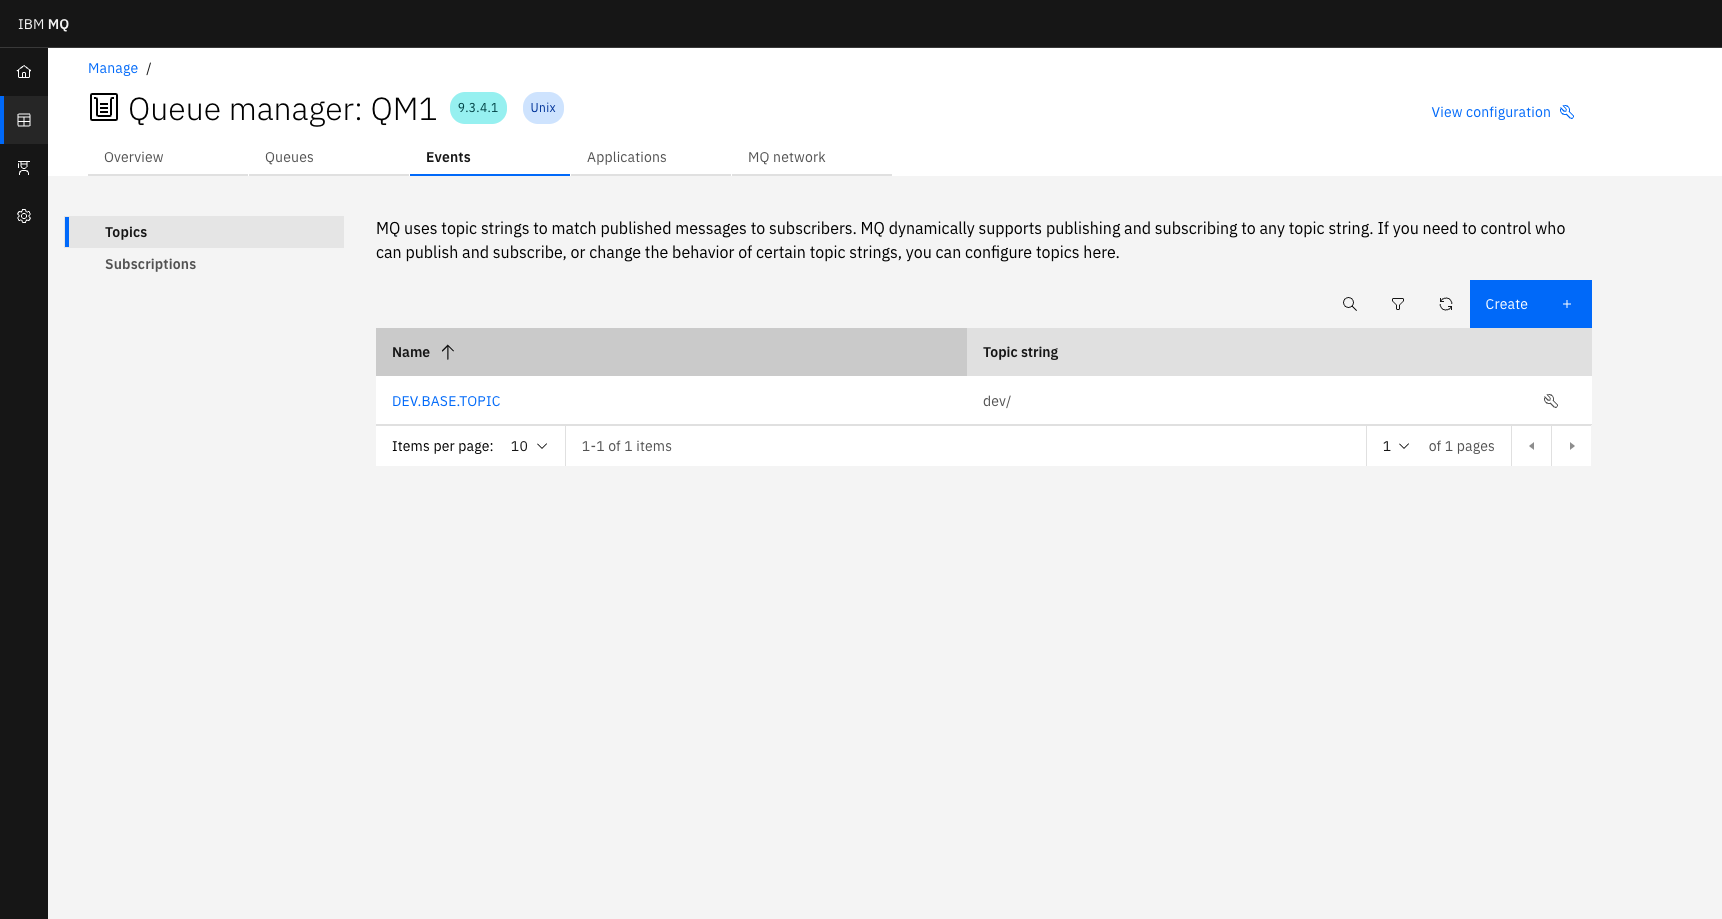Click the Manage breadcrumb link
Image resolution: width=1722 pixels, height=919 pixels.
(112, 67)
